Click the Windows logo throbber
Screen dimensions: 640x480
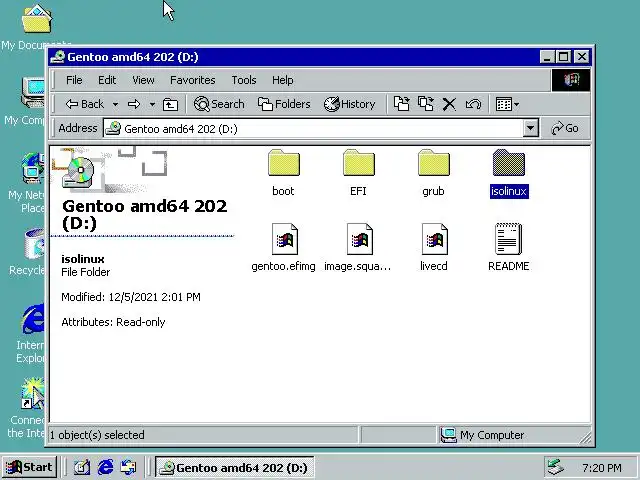[x=571, y=80]
